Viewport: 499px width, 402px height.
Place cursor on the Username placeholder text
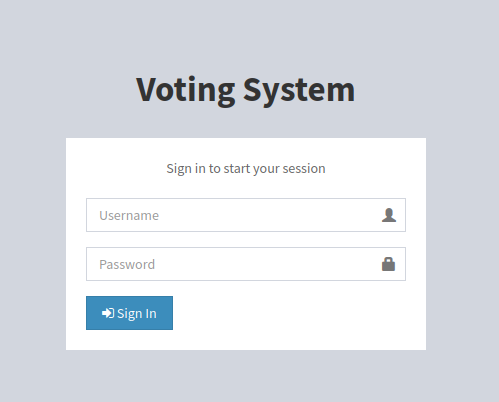[x=129, y=216]
